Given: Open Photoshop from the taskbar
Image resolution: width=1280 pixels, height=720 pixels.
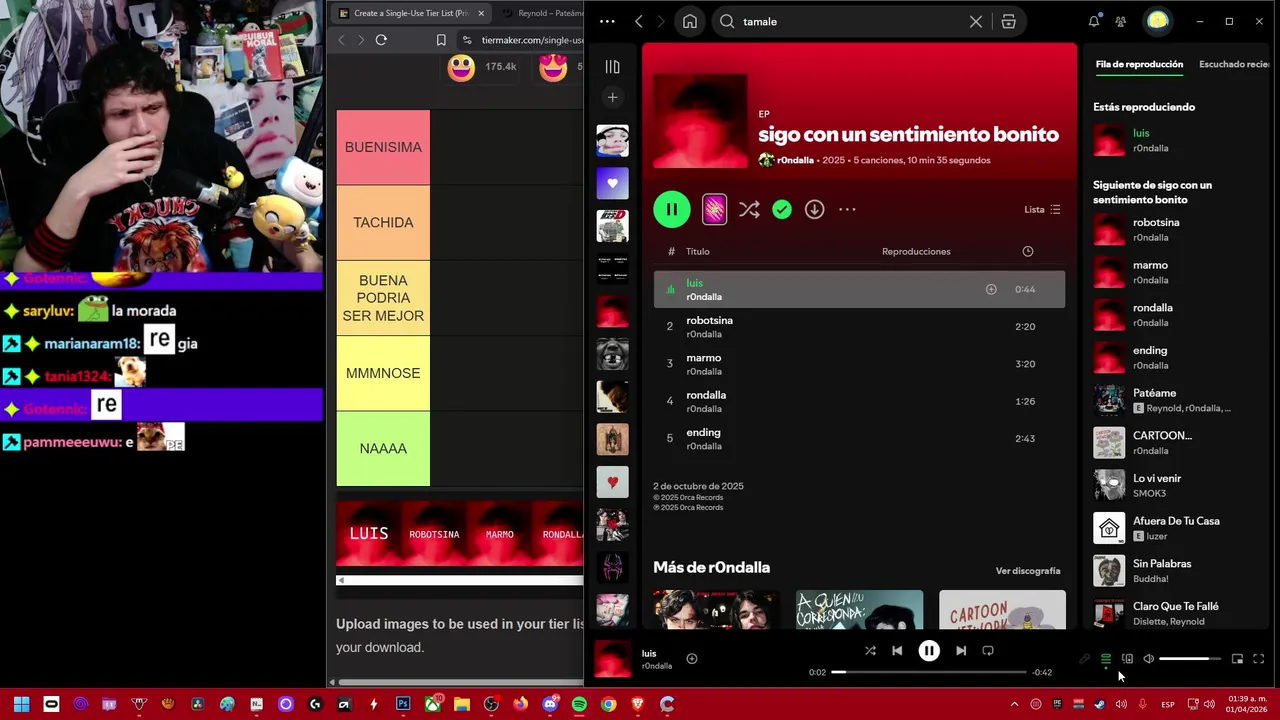Looking at the screenshot, I should [x=403, y=704].
